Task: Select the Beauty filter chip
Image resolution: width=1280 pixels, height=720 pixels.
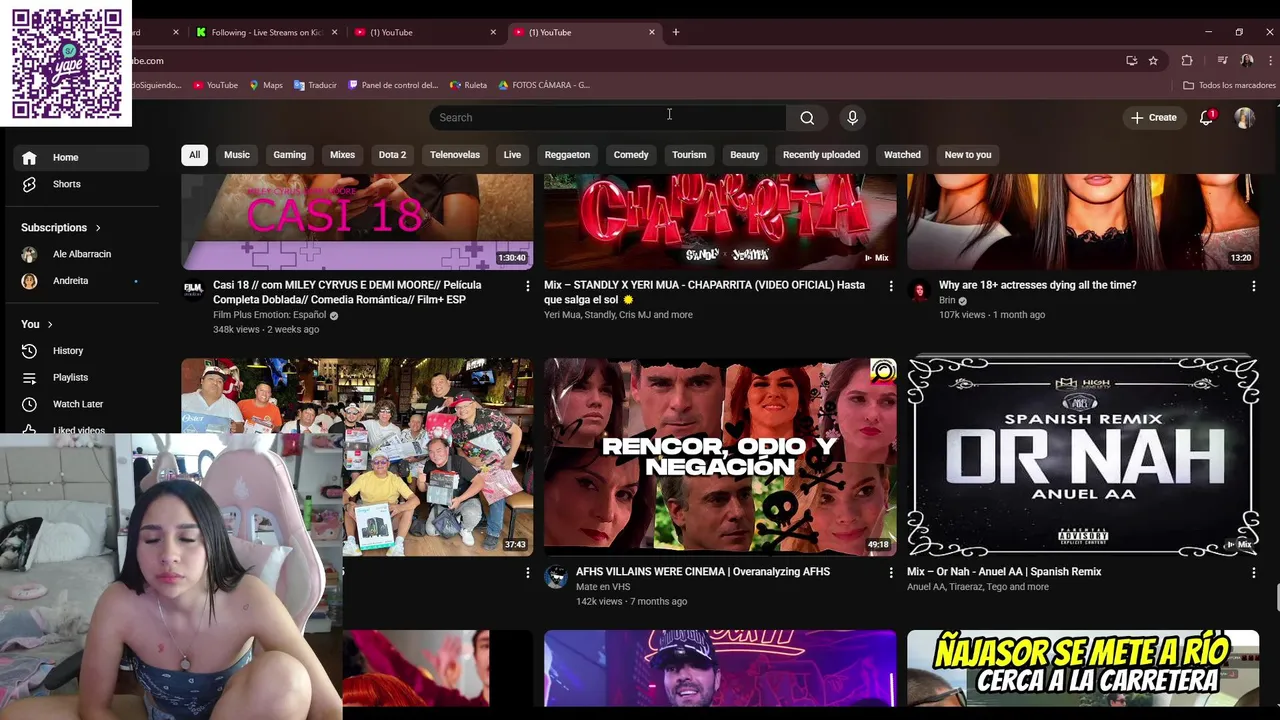Action: [x=745, y=155]
